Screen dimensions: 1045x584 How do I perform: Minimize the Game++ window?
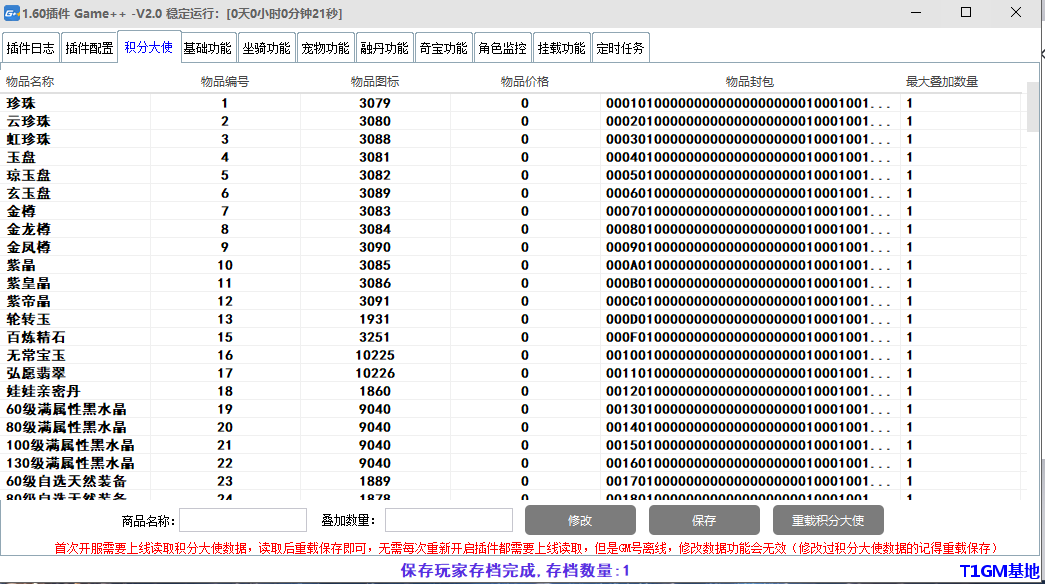click(x=916, y=13)
